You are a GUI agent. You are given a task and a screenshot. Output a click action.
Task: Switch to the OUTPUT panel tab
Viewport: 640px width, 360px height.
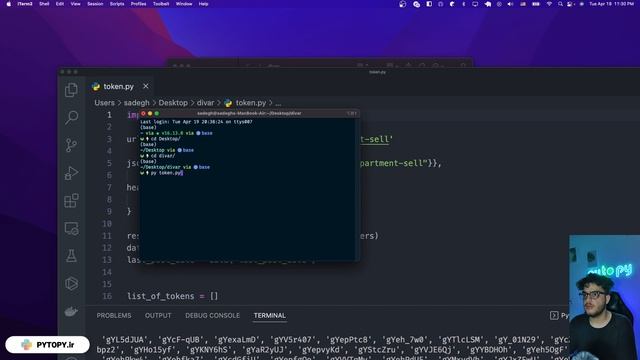point(158,316)
